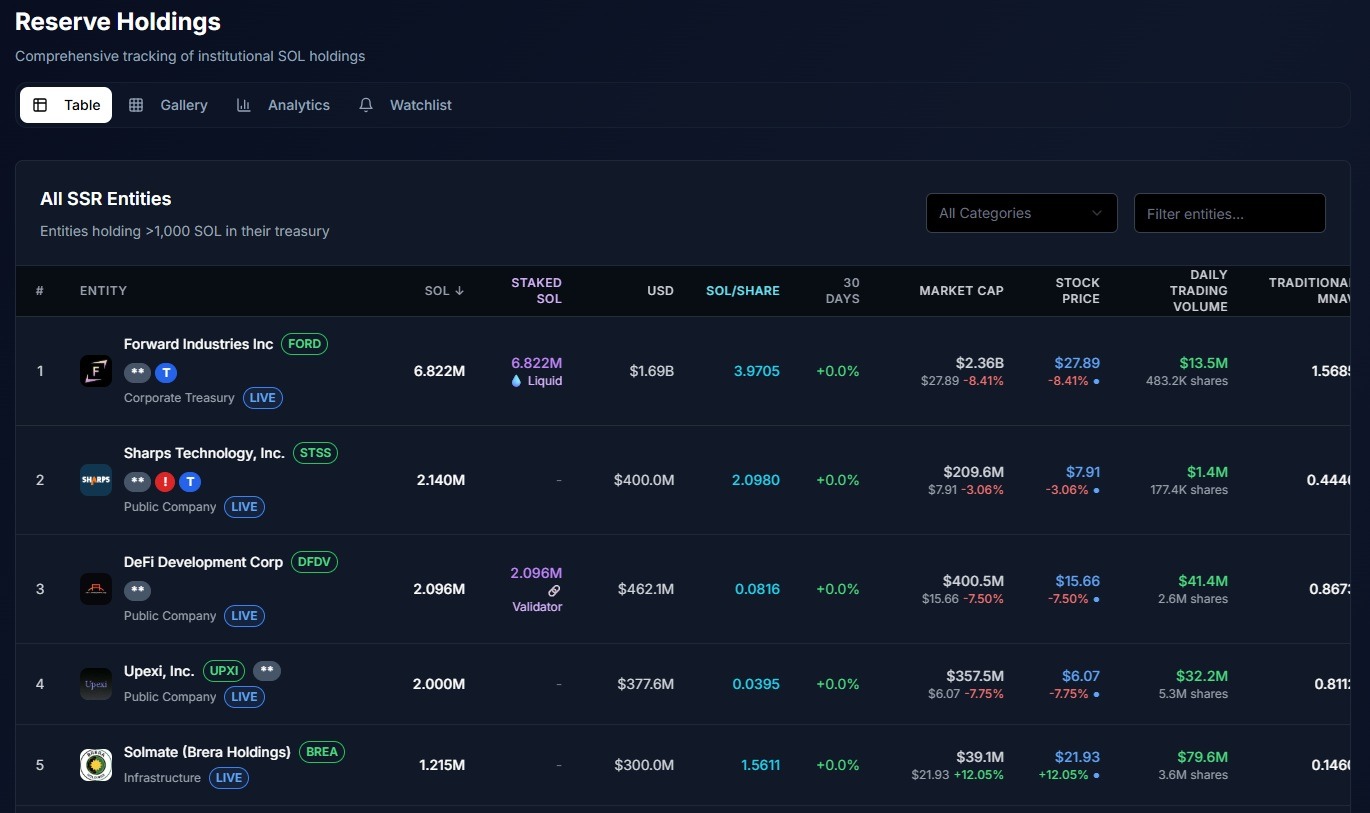Image resolution: width=1370 pixels, height=813 pixels.
Task: Sort by DAILY TRADING VOLUME column header
Action: click(x=1198, y=291)
